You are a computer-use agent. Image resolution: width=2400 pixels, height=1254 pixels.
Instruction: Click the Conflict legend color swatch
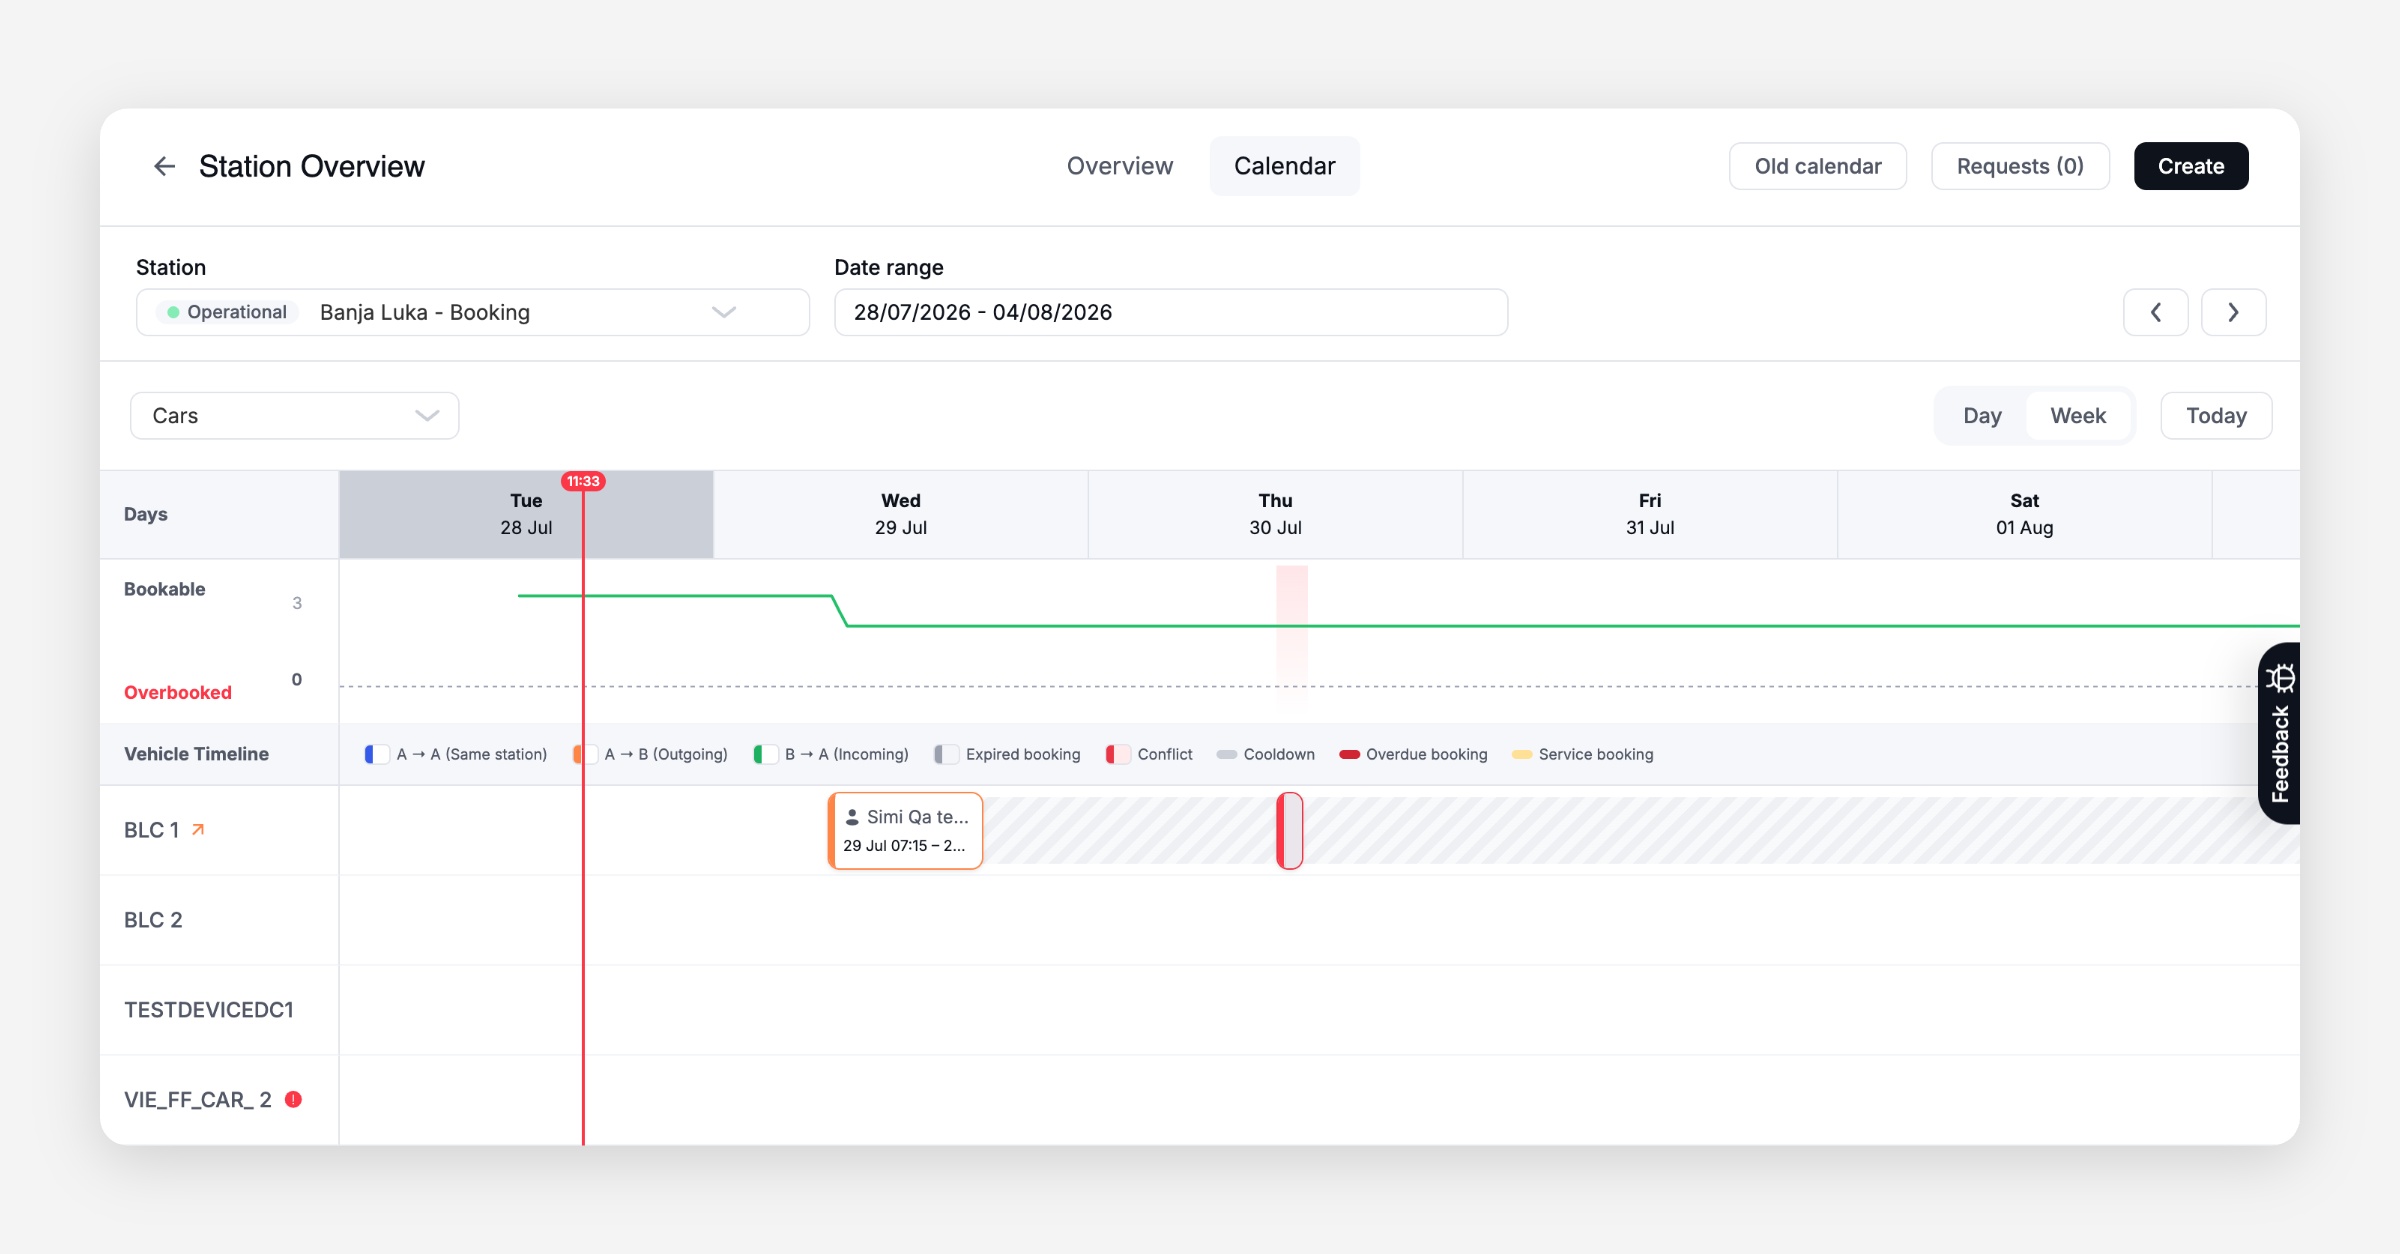[x=1117, y=754]
